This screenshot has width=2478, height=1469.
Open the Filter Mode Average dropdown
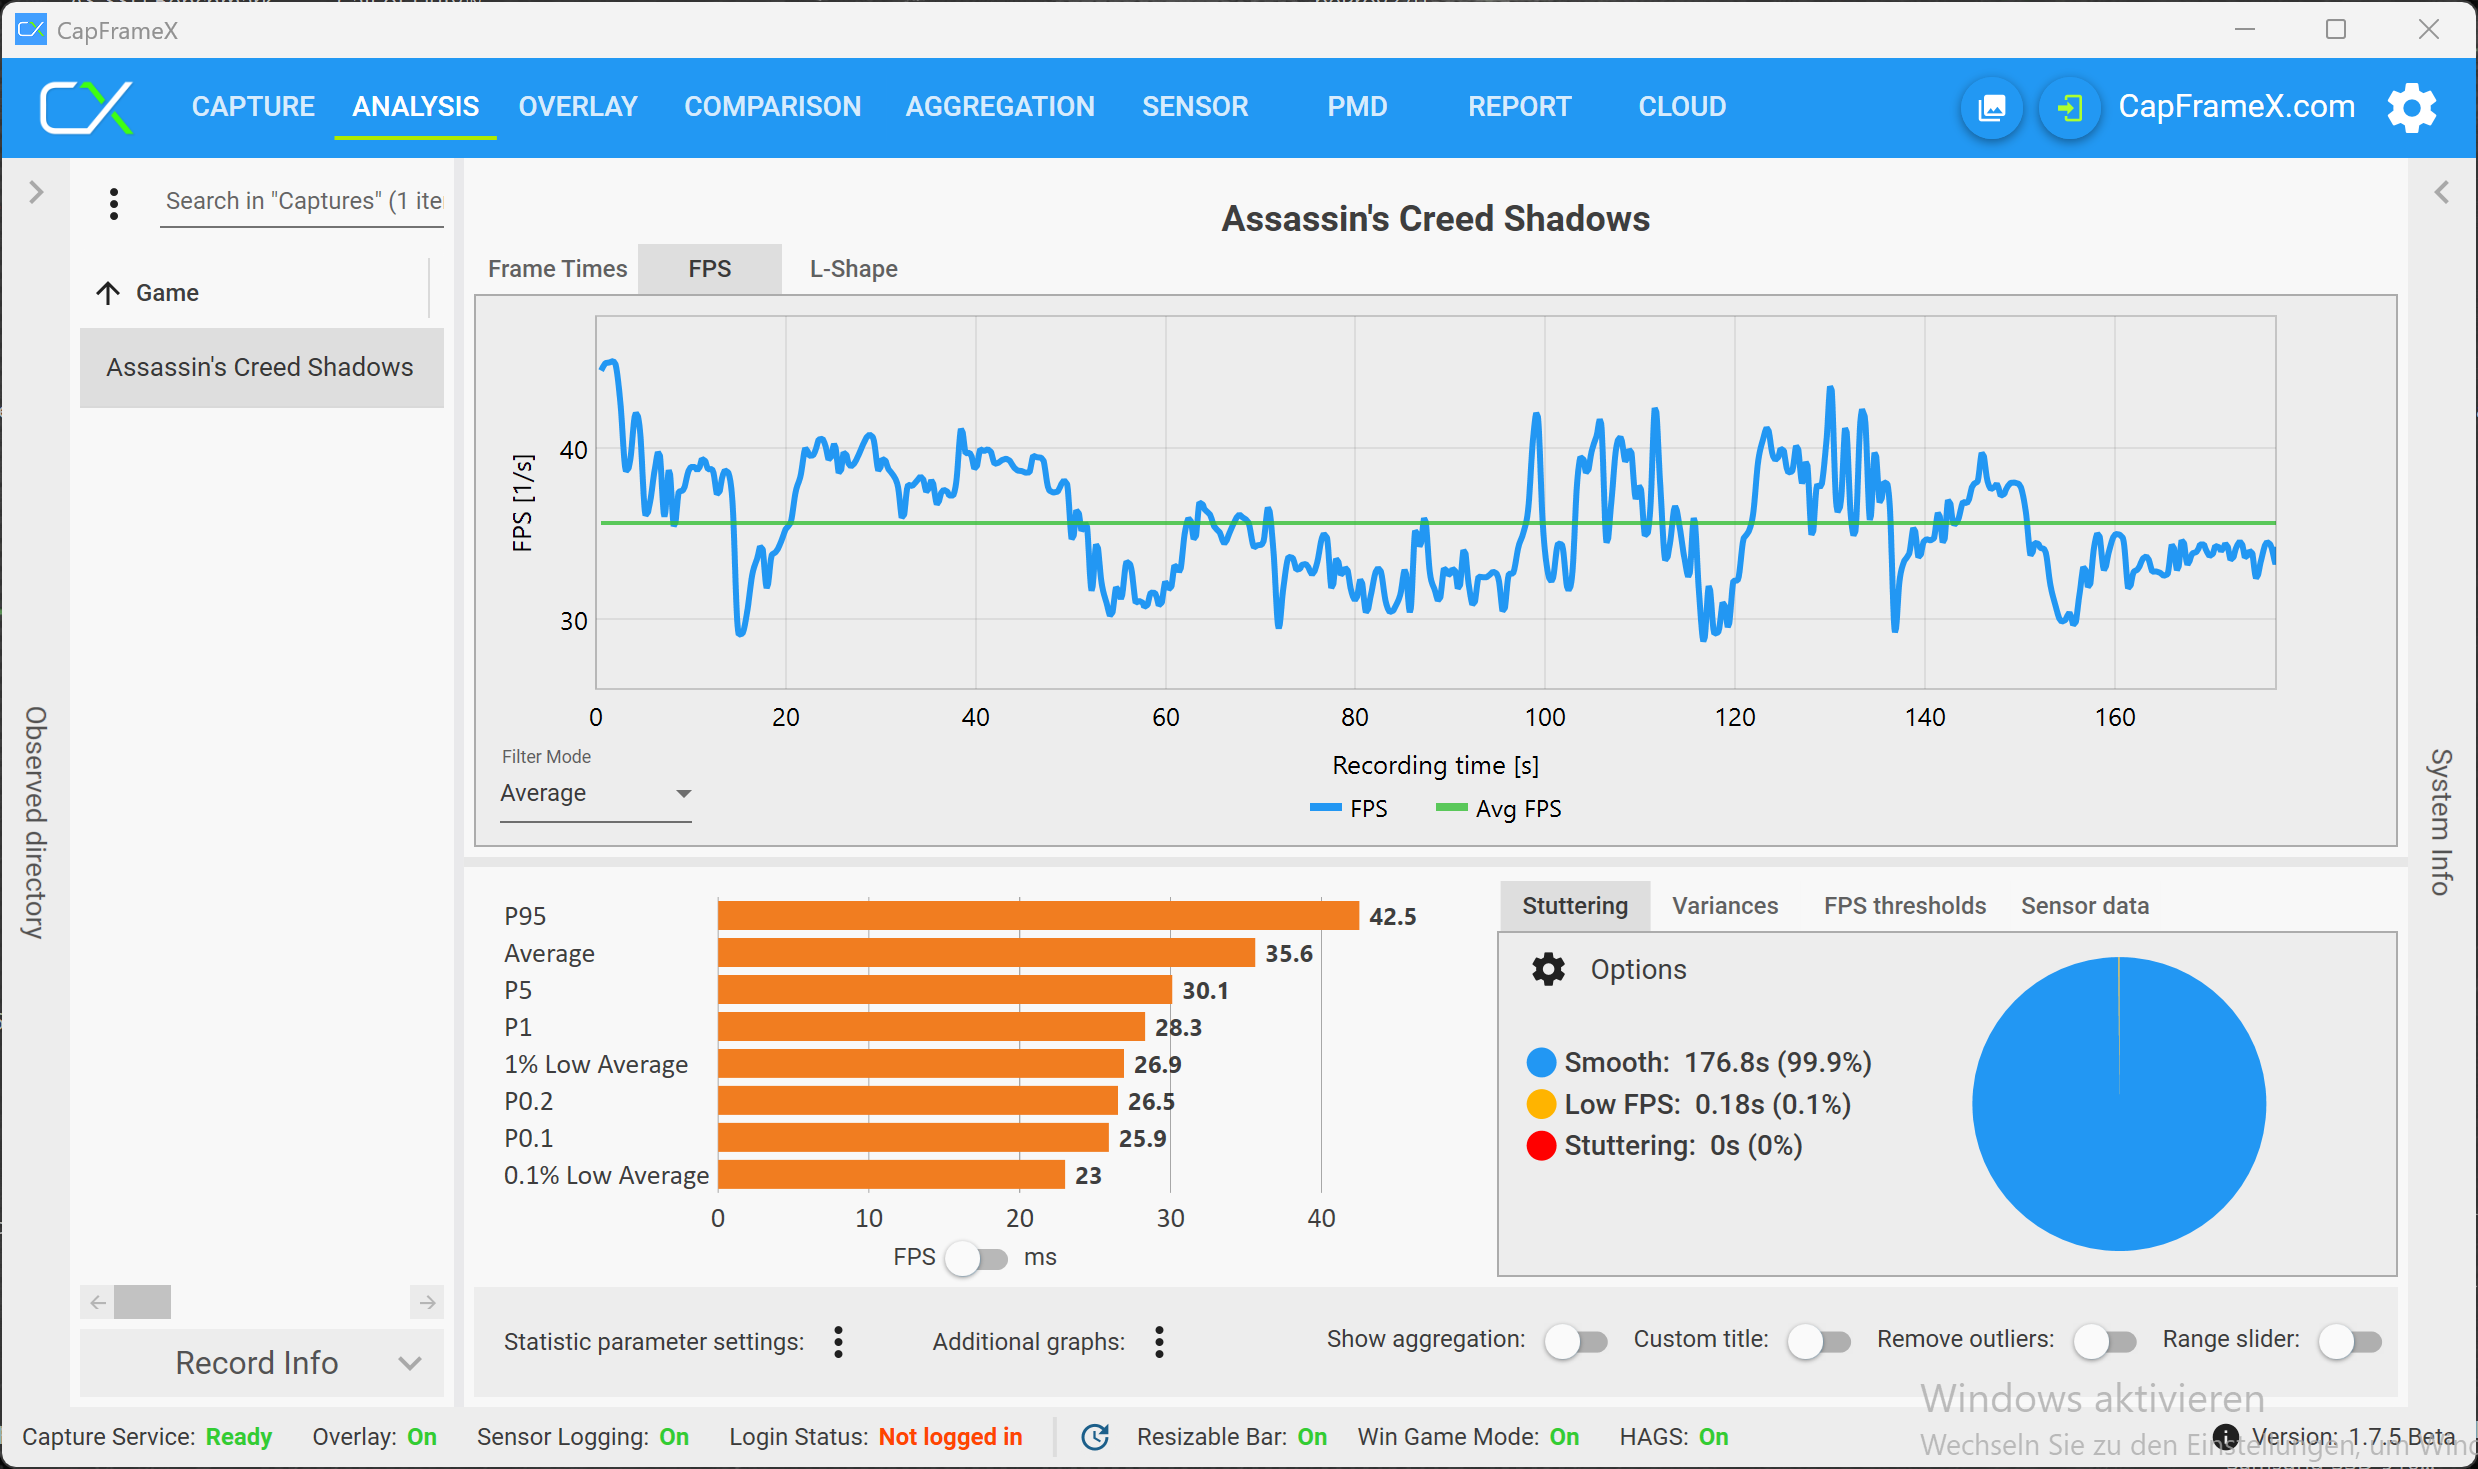click(x=596, y=794)
